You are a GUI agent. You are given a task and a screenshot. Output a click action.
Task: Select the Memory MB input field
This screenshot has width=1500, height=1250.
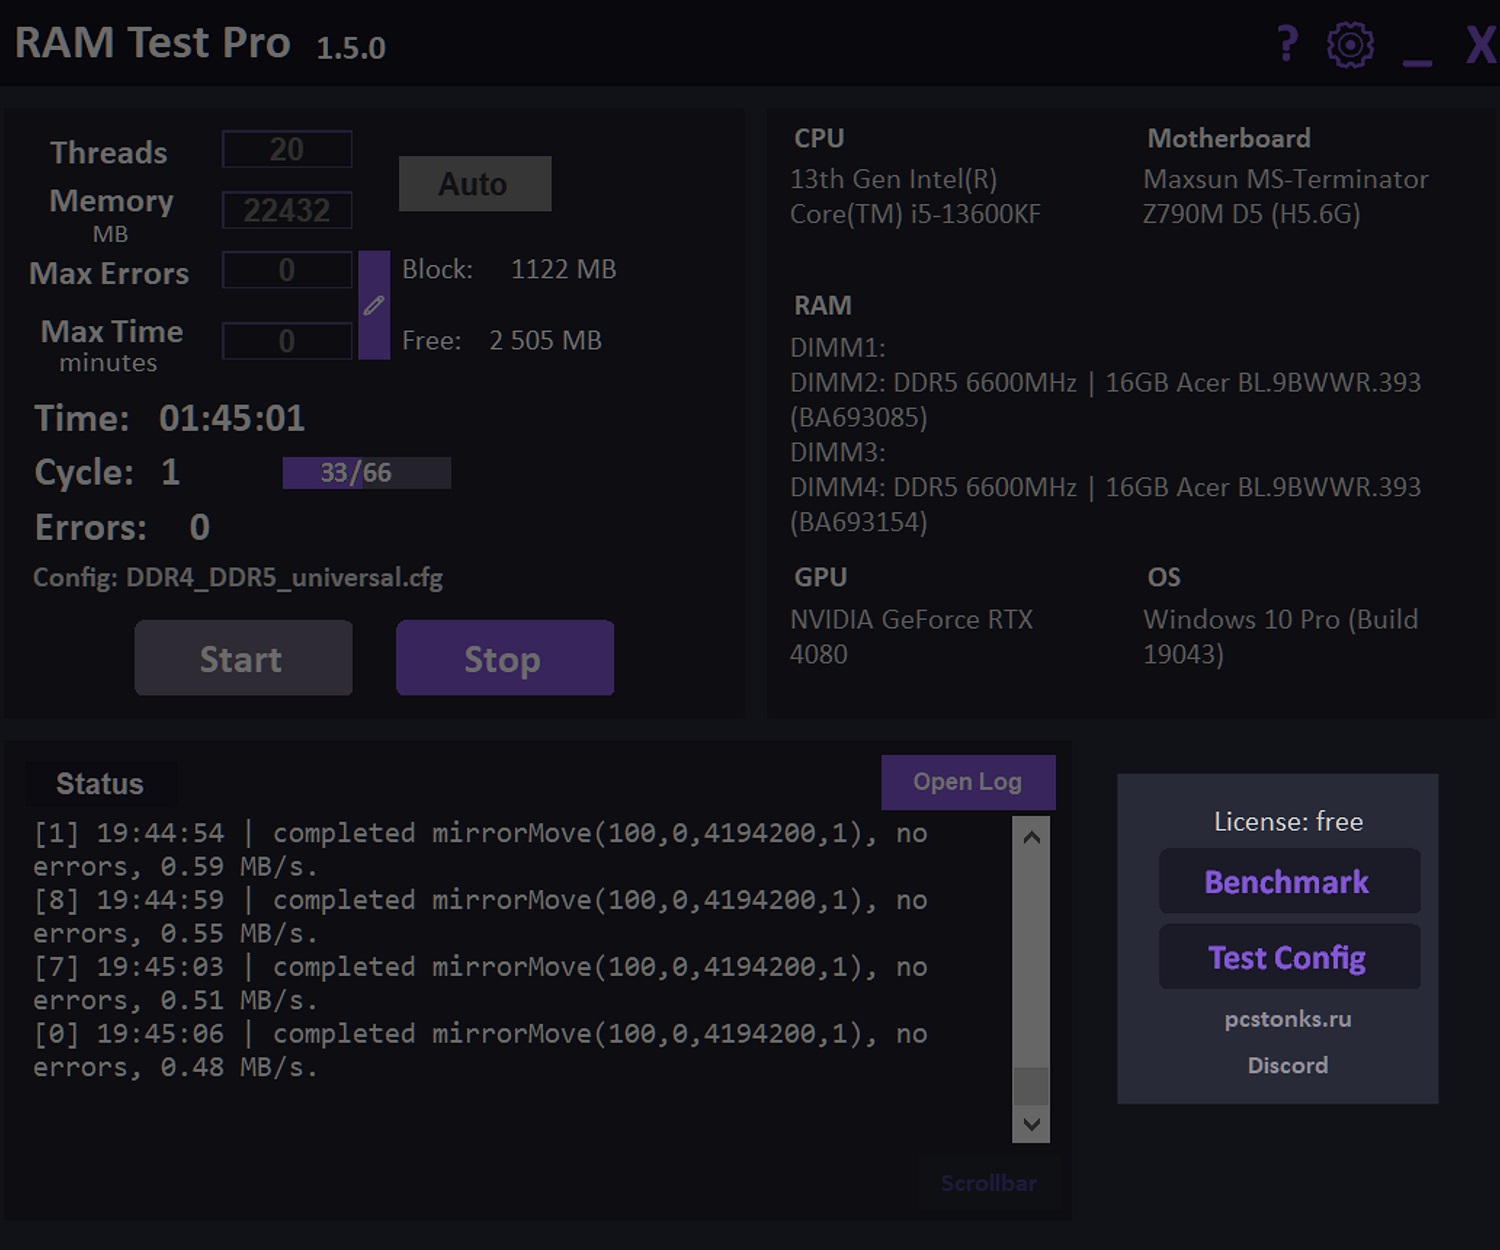click(287, 210)
